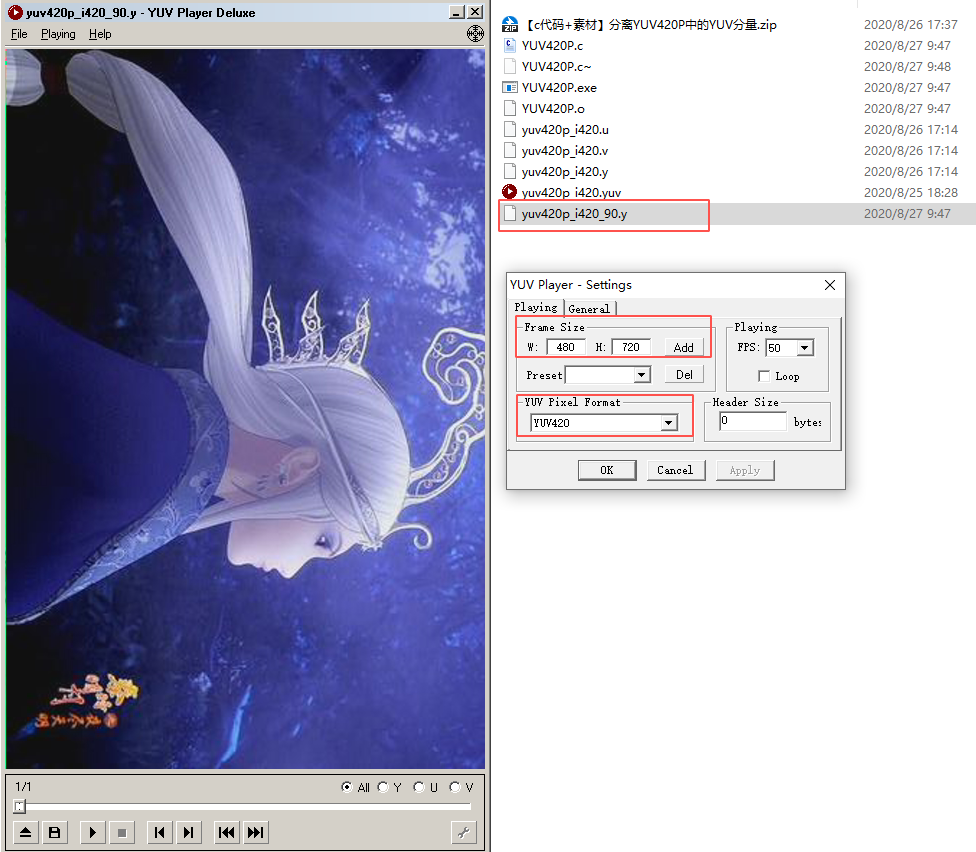
Task: Open the Playing menu
Action: coord(59,34)
